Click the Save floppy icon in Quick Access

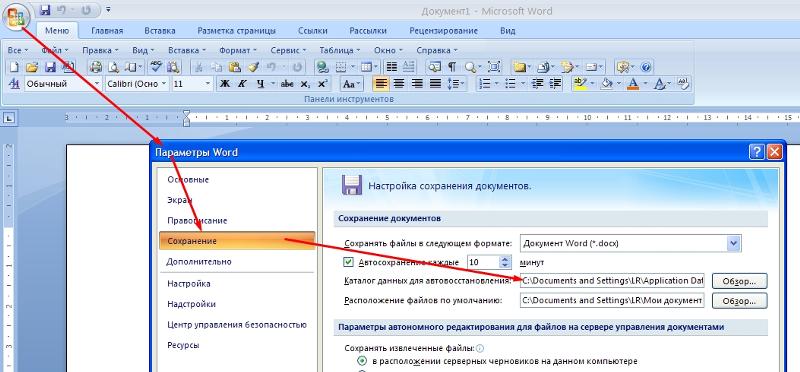(45, 10)
